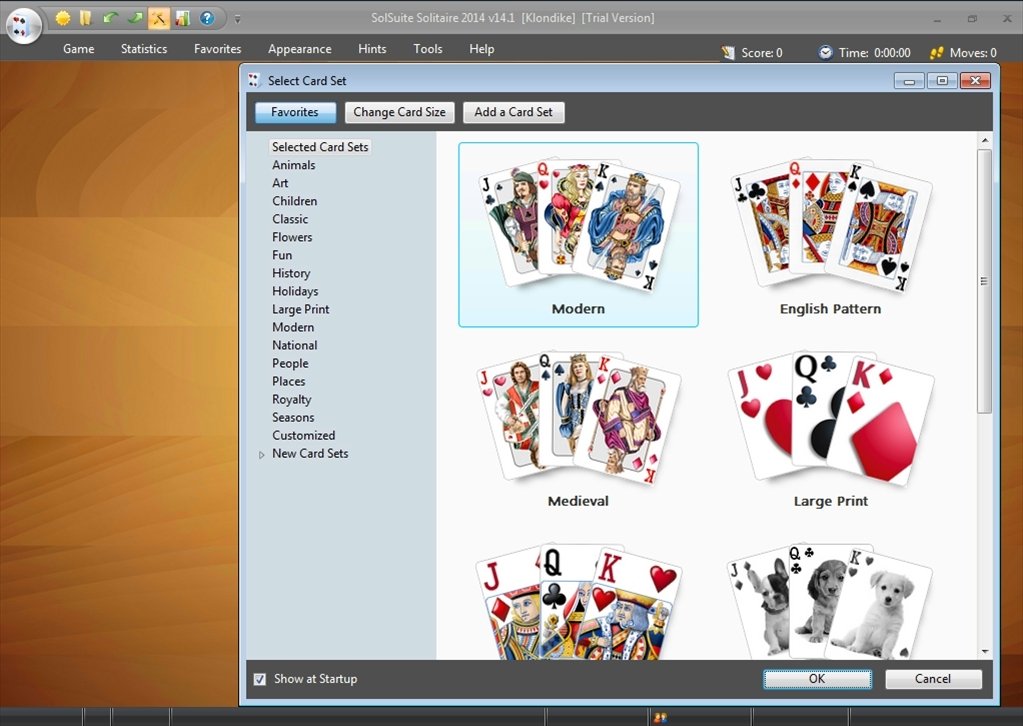This screenshot has height=726, width=1023.
Task: Open the Tools menu
Action: coord(428,49)
